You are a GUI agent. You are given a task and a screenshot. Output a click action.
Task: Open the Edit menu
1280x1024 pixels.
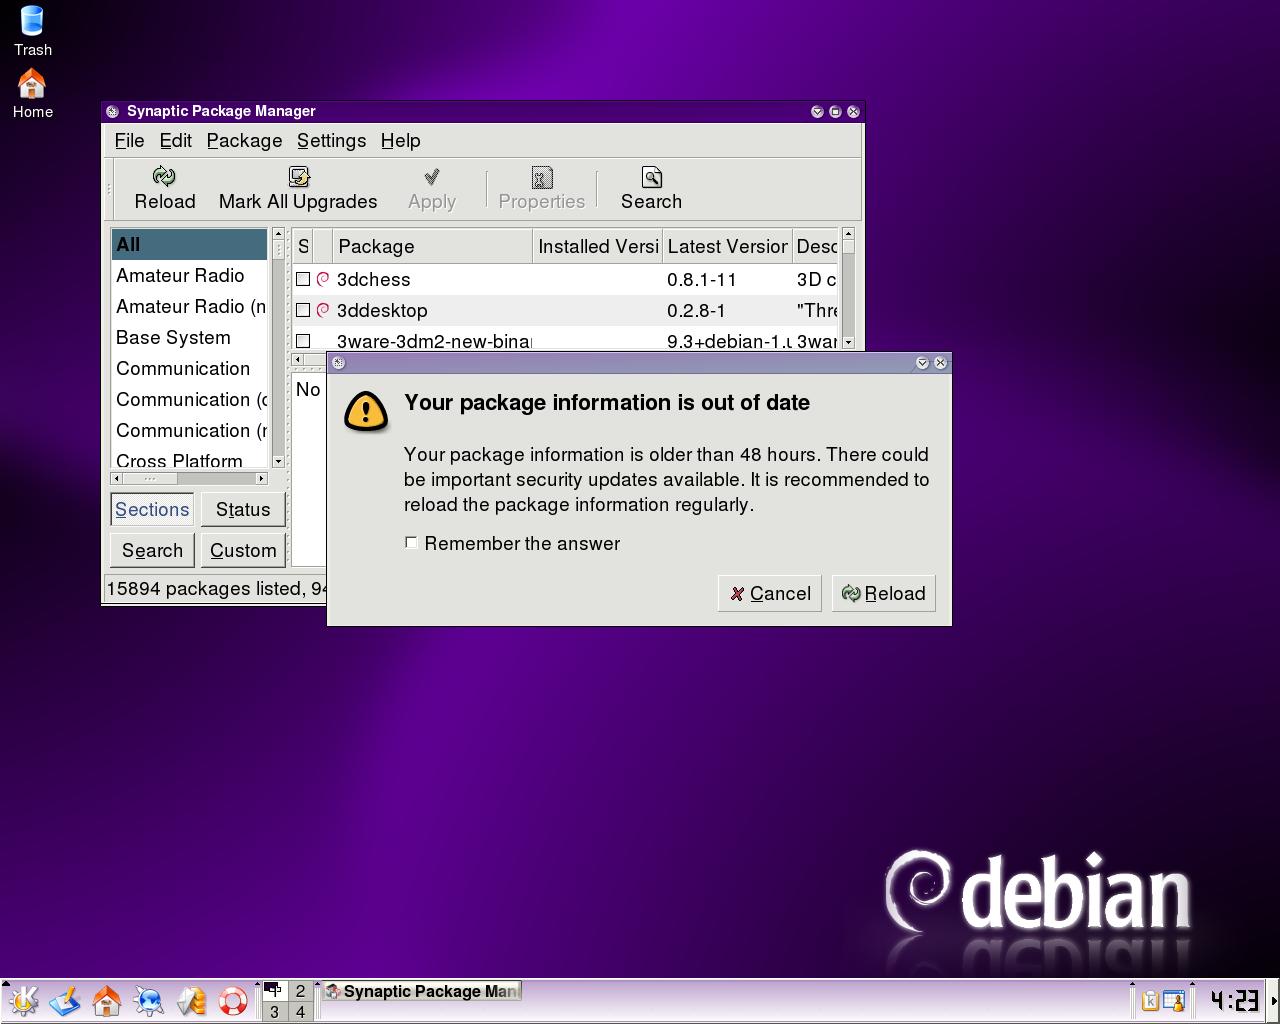[x=175, y=141]
